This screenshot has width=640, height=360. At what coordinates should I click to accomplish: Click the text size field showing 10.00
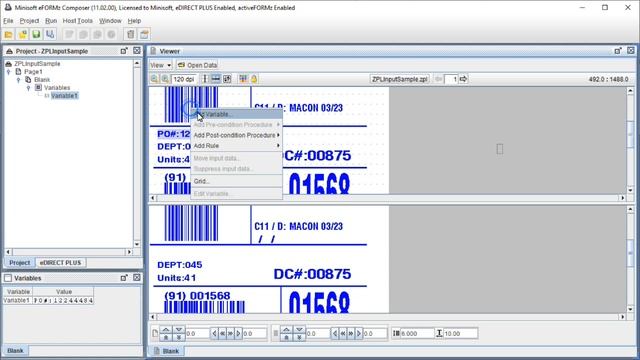(460, 334)
